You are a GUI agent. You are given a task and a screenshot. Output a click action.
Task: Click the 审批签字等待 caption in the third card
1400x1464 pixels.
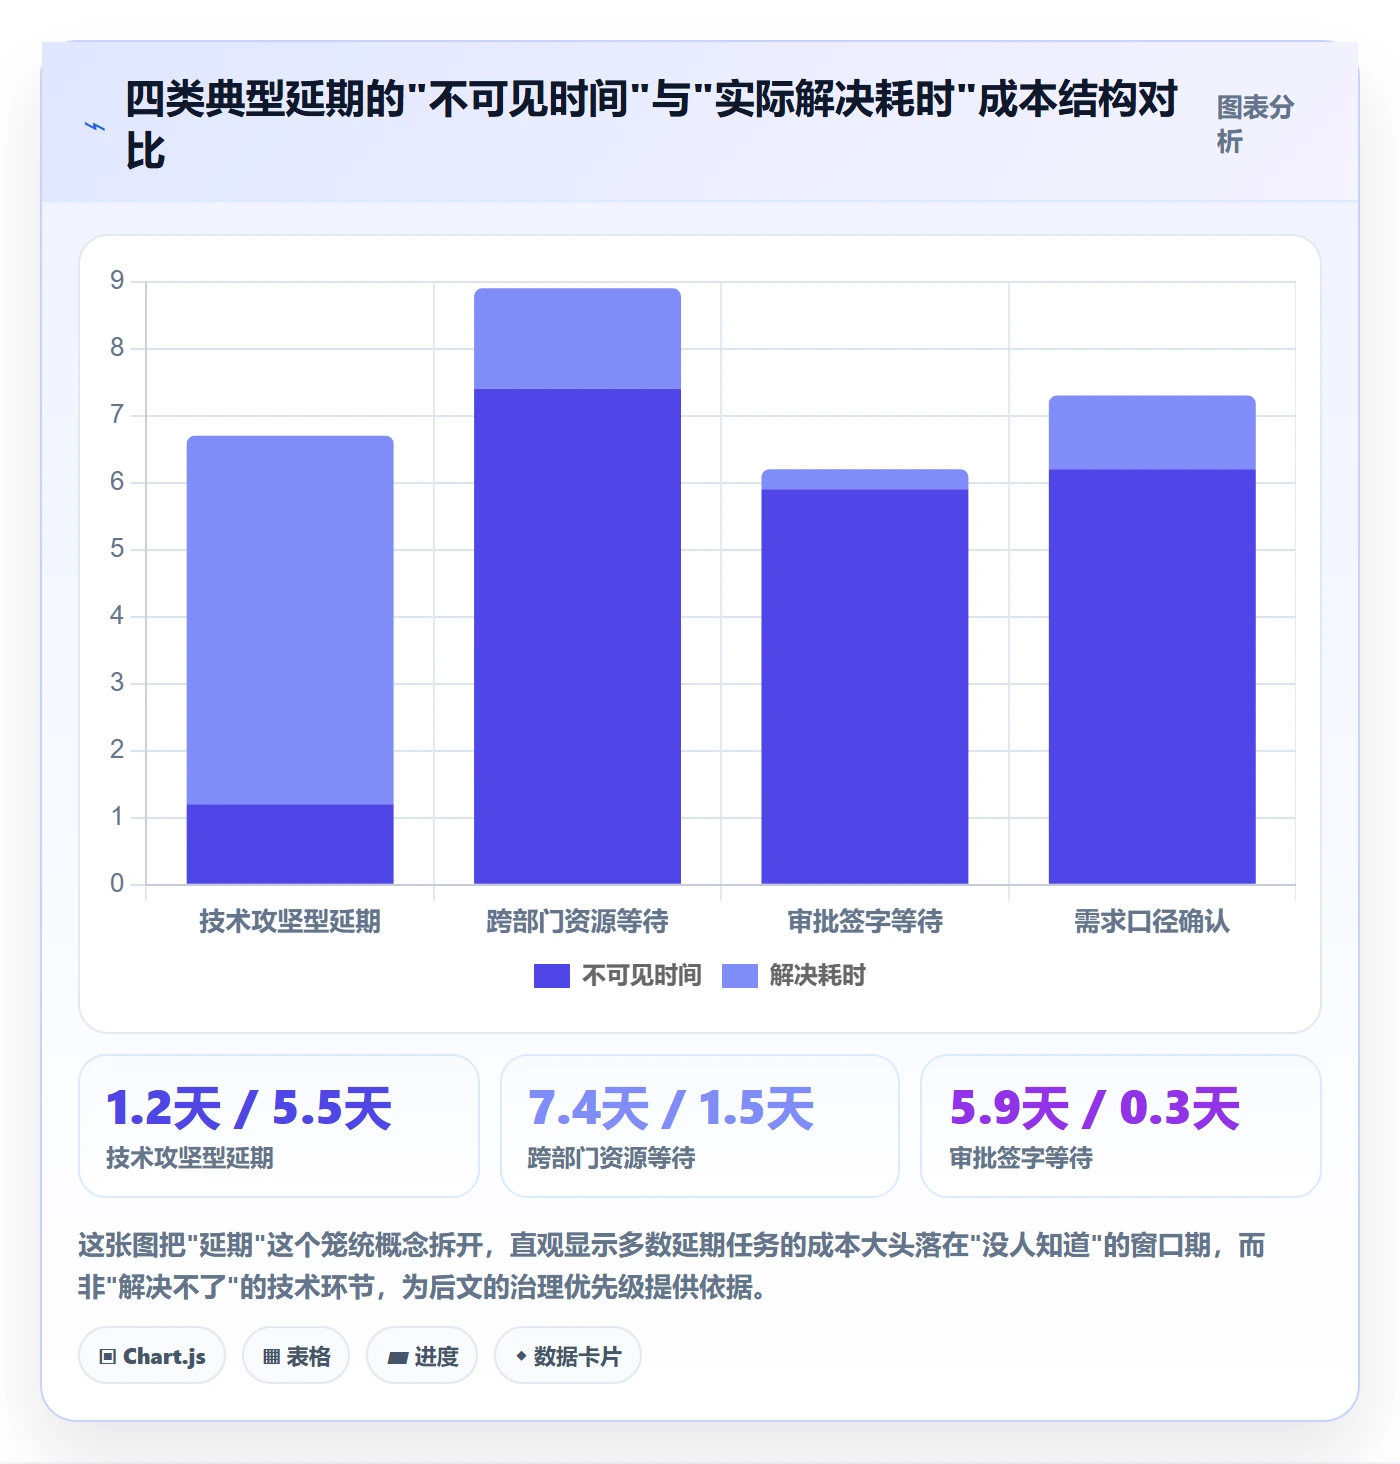[x=1021, y=1158]
